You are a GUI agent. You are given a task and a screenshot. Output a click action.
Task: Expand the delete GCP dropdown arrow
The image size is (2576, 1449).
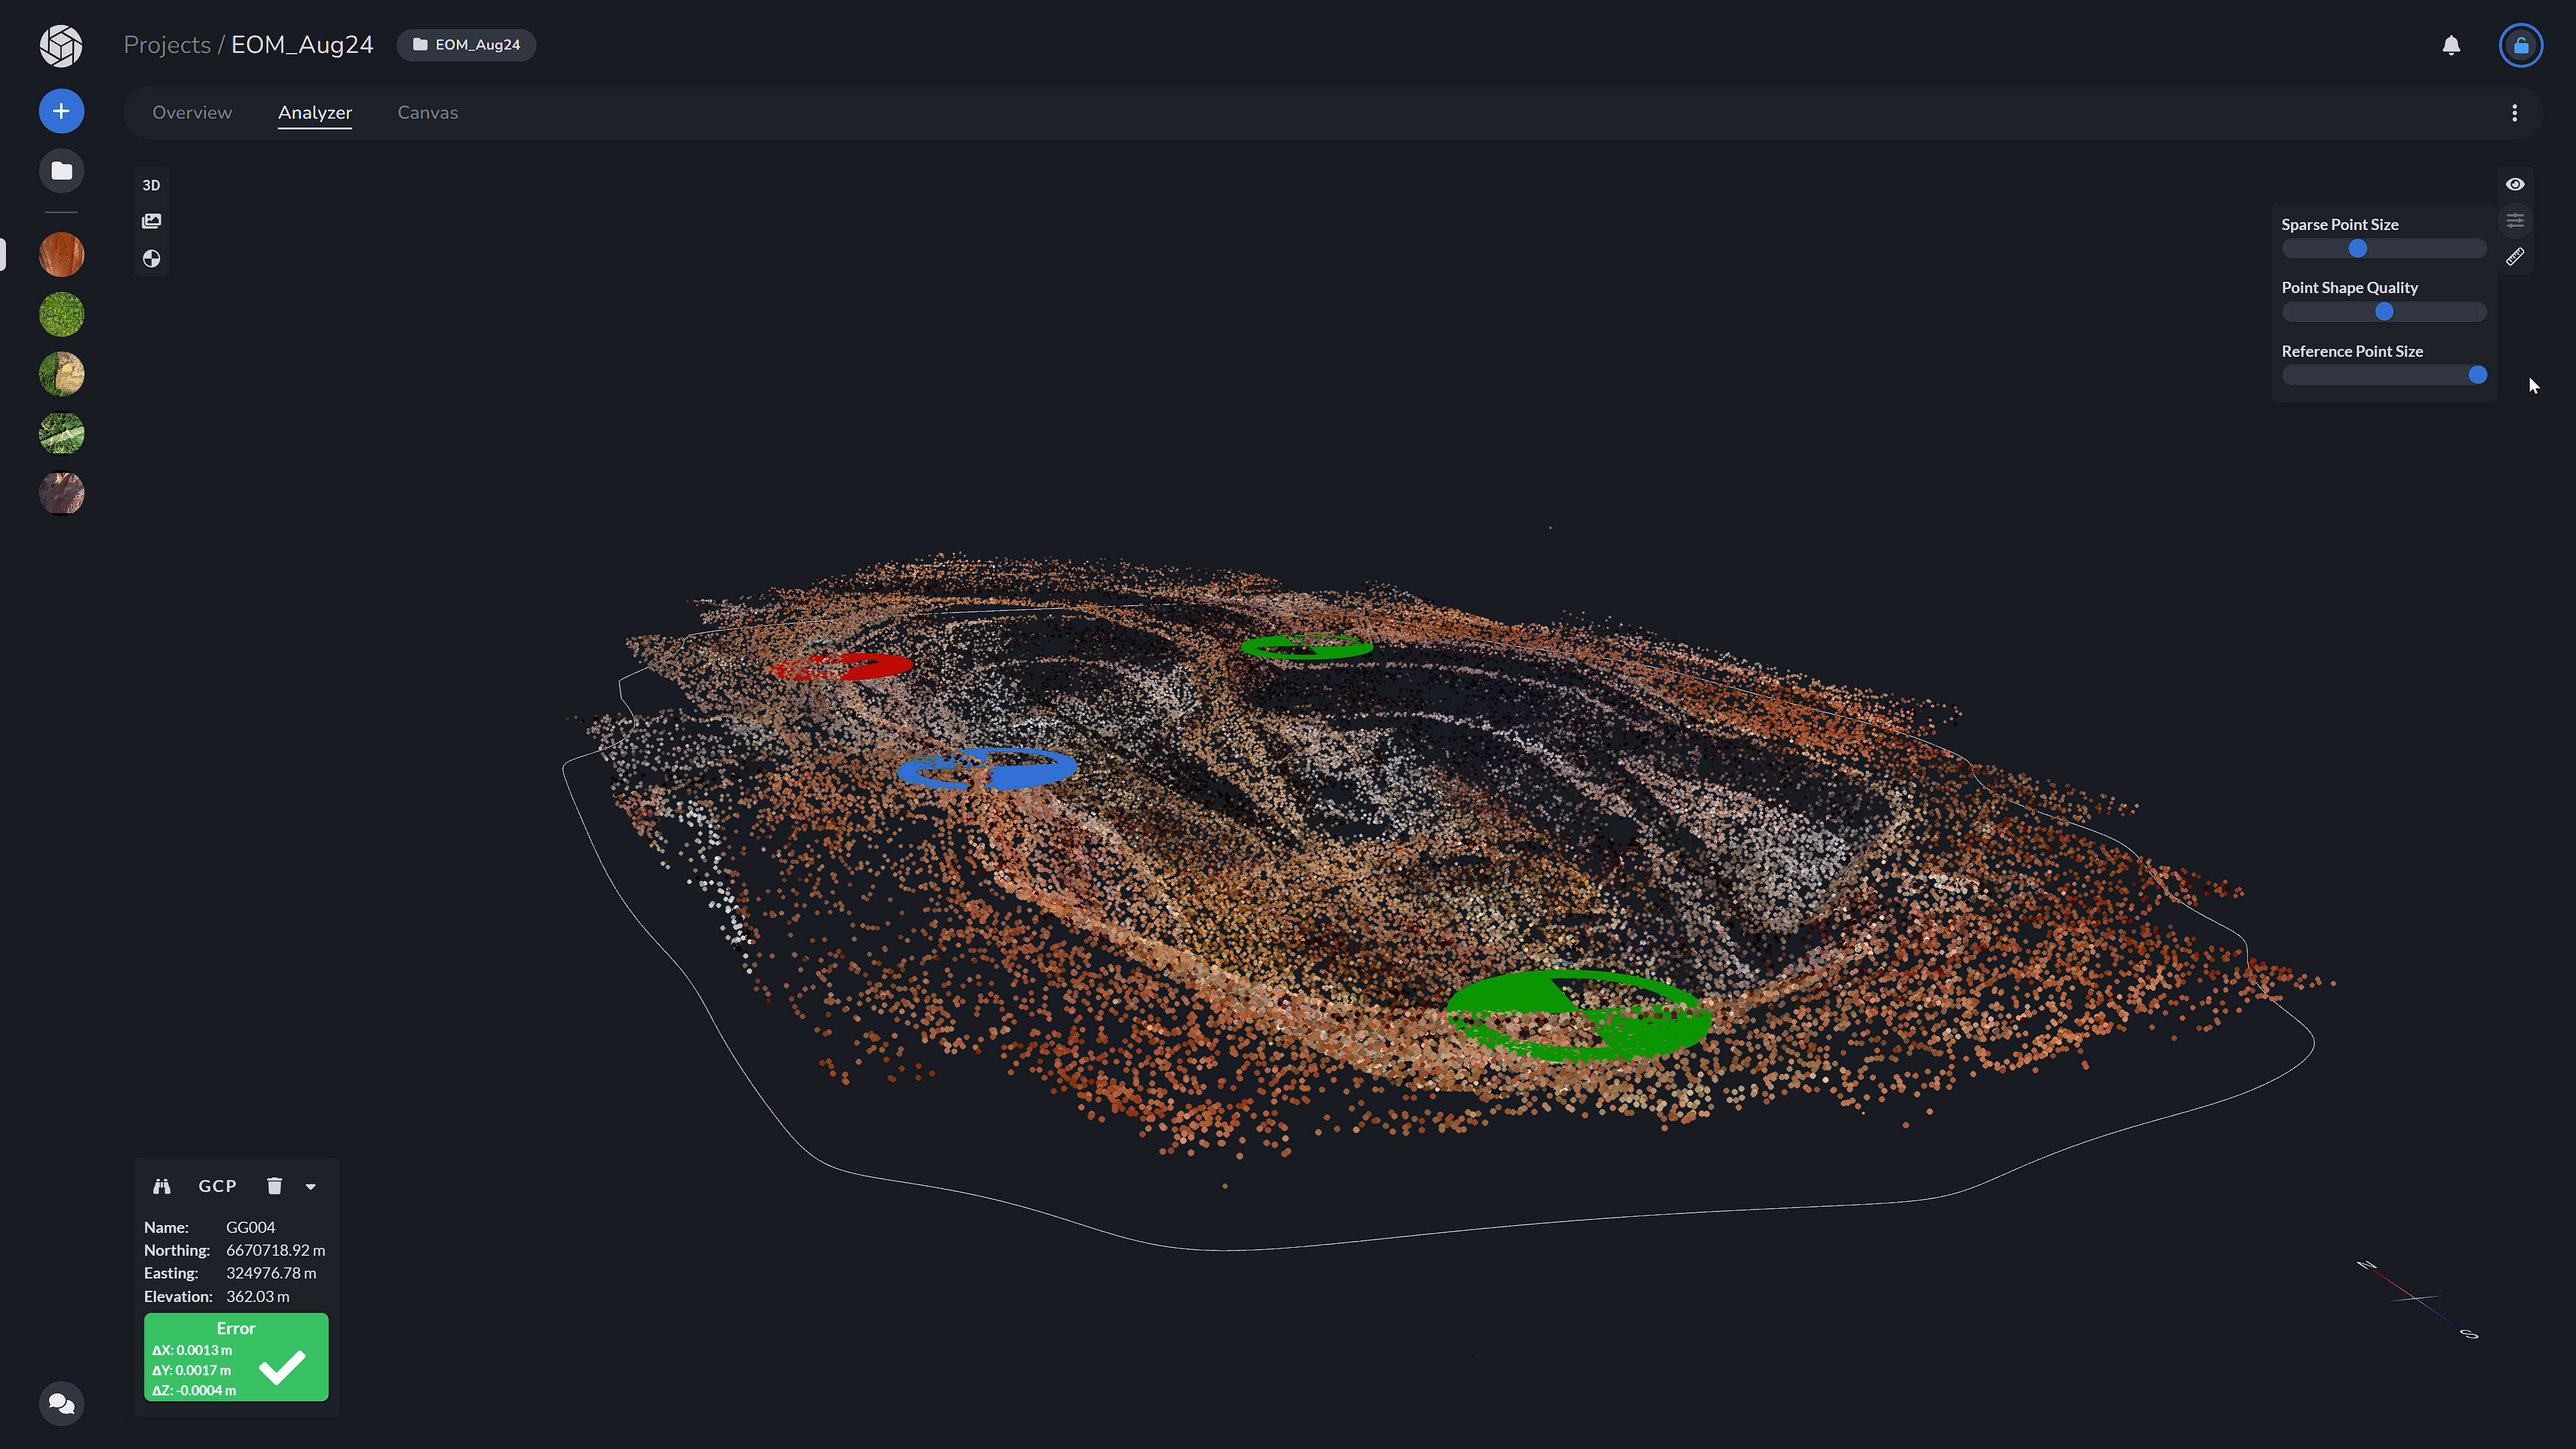tap(311, 1185)
